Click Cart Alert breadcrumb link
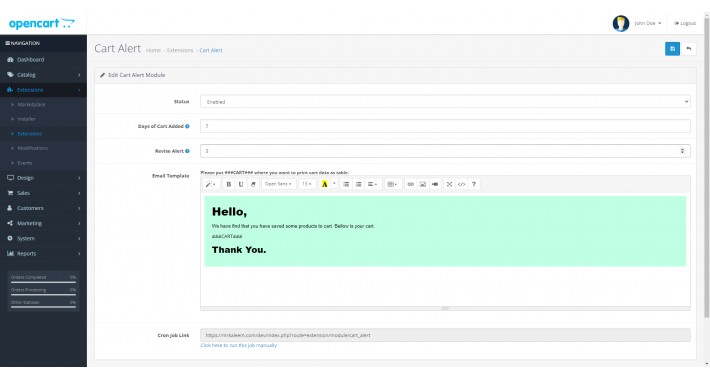 coord(211,50)
